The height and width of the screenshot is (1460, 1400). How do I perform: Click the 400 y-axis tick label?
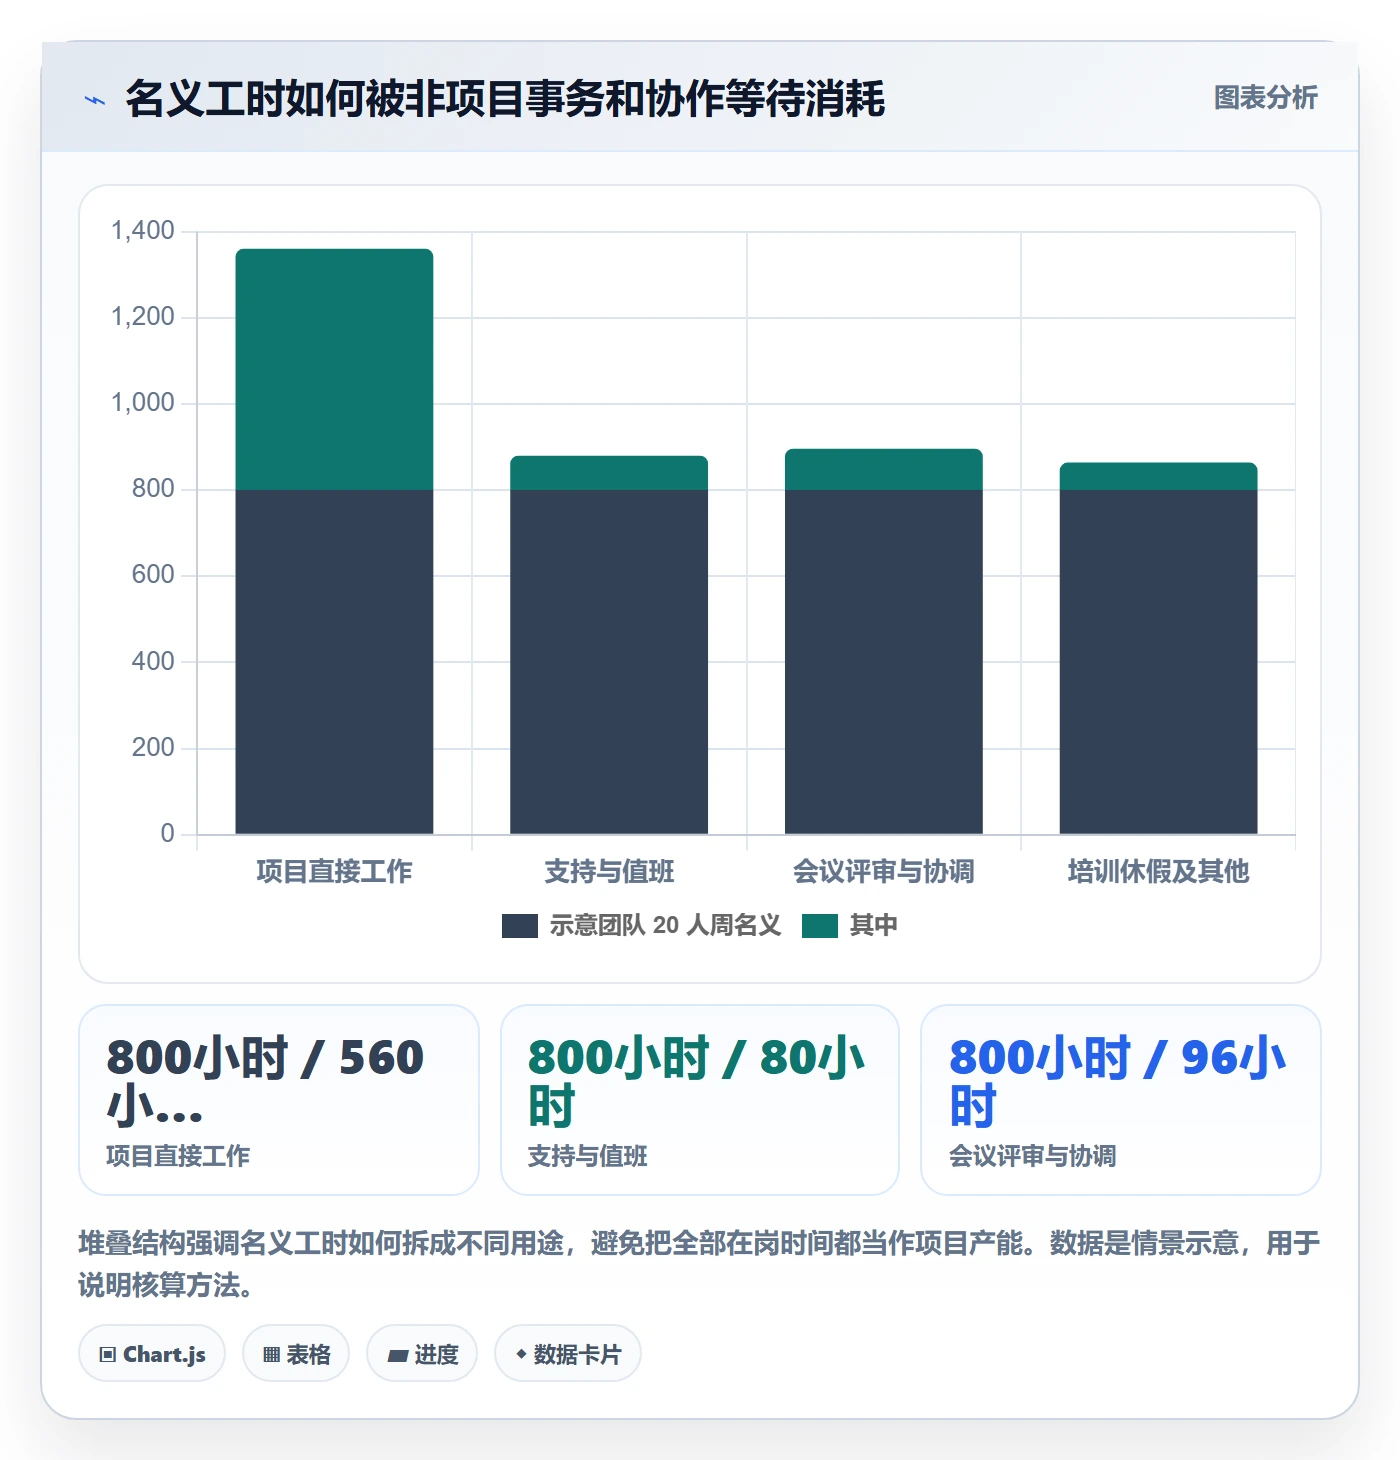click(x=153, y=661)
